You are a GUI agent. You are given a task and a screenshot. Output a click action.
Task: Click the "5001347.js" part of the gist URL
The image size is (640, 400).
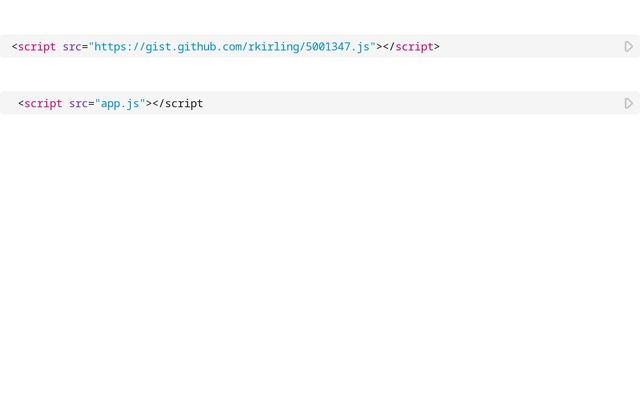click(x=338, y=47)
